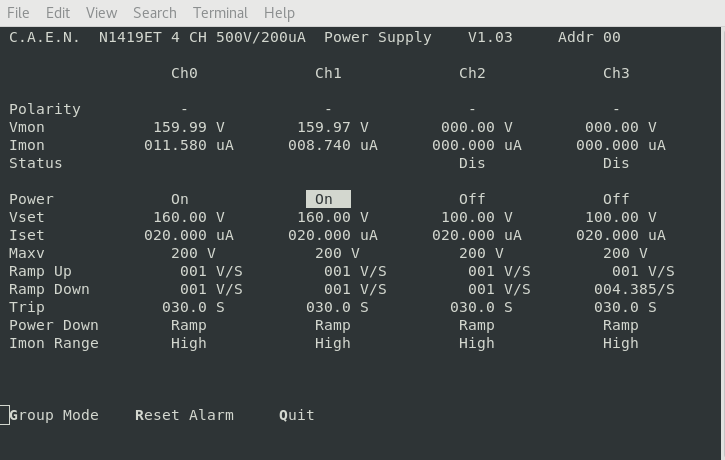Select Ch2 Vset value 100.00 V
Viewport: 725px width, 460px height.
tap(477, 217)
